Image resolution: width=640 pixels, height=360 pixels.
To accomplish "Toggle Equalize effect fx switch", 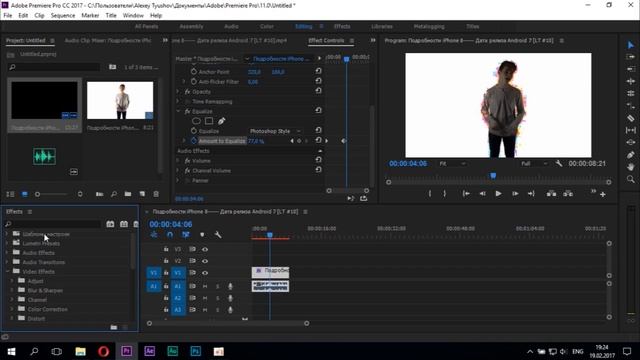I will pos(187,111).
